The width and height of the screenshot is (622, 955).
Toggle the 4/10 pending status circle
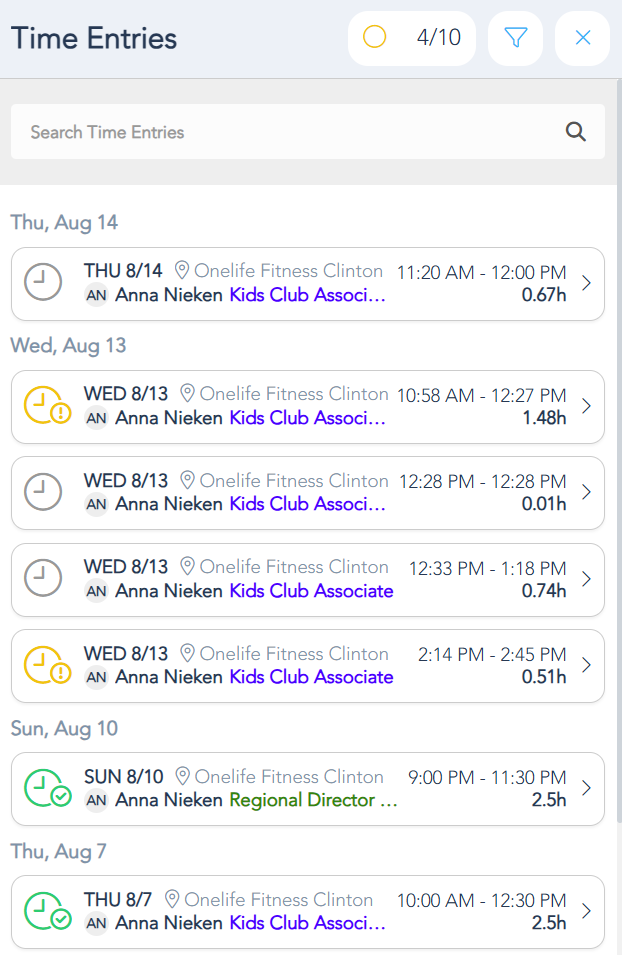[x=375, y=38]
